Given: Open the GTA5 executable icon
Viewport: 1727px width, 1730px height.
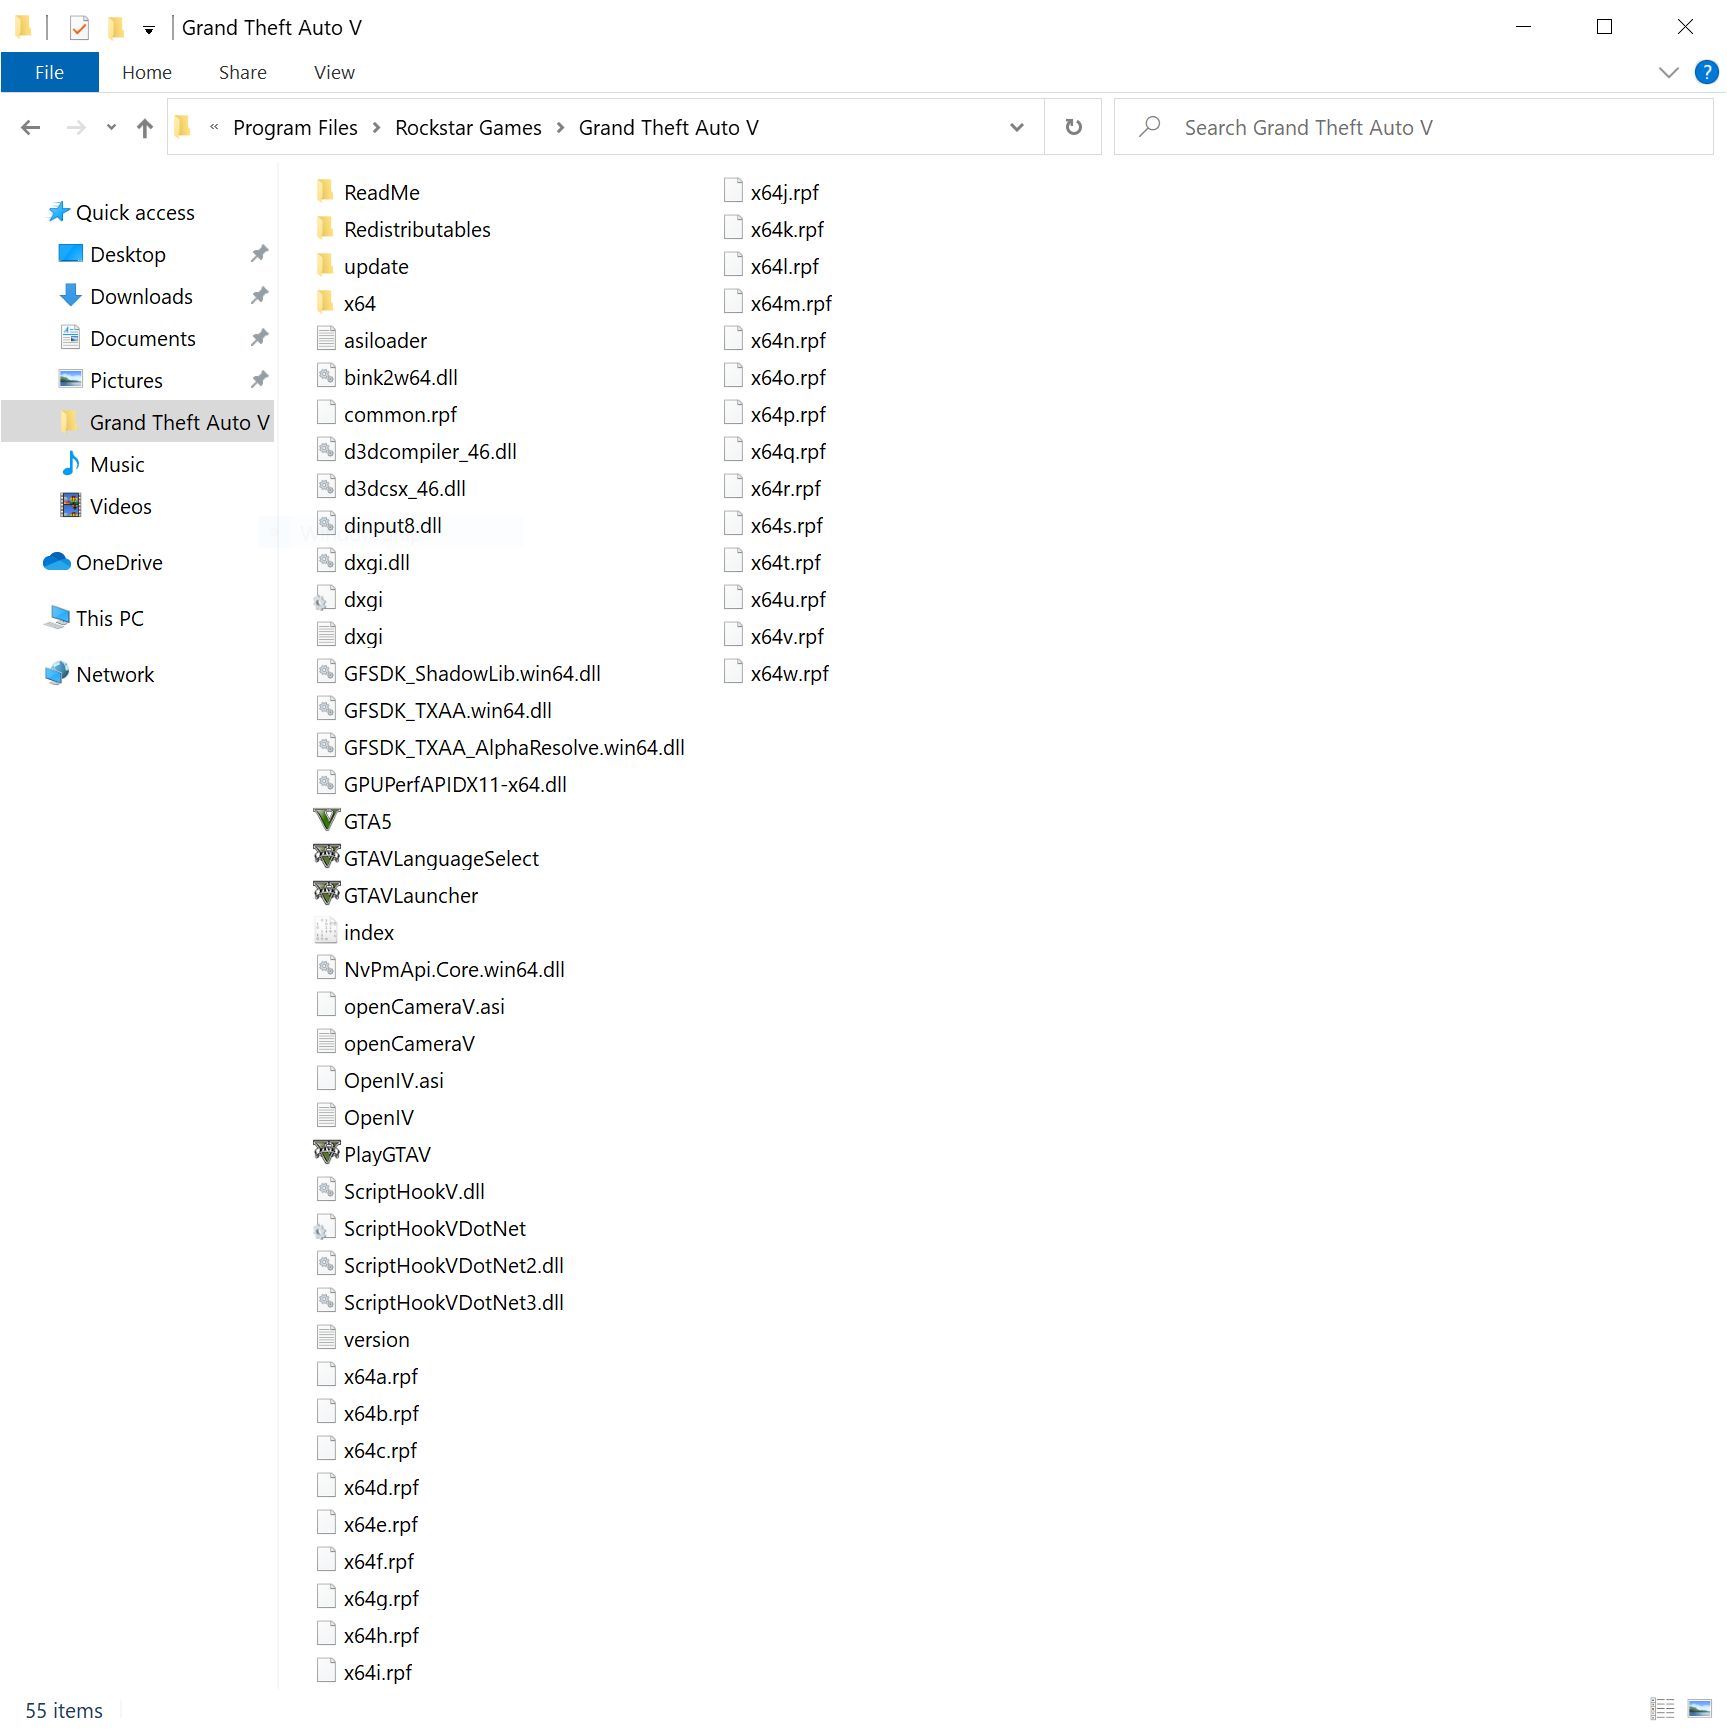Looking at the screenshot, I should pyautogui.click(x=326, y=821).
